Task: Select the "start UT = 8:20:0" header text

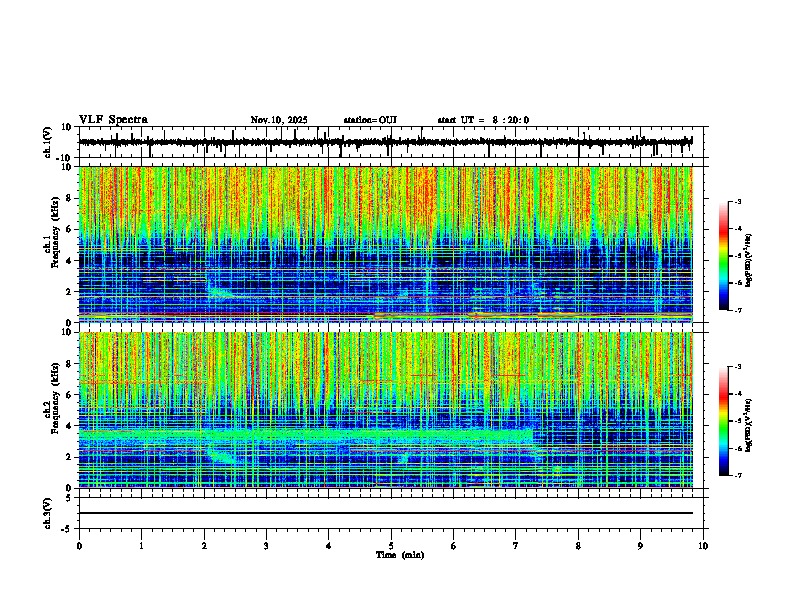Action: coord(483,120)
